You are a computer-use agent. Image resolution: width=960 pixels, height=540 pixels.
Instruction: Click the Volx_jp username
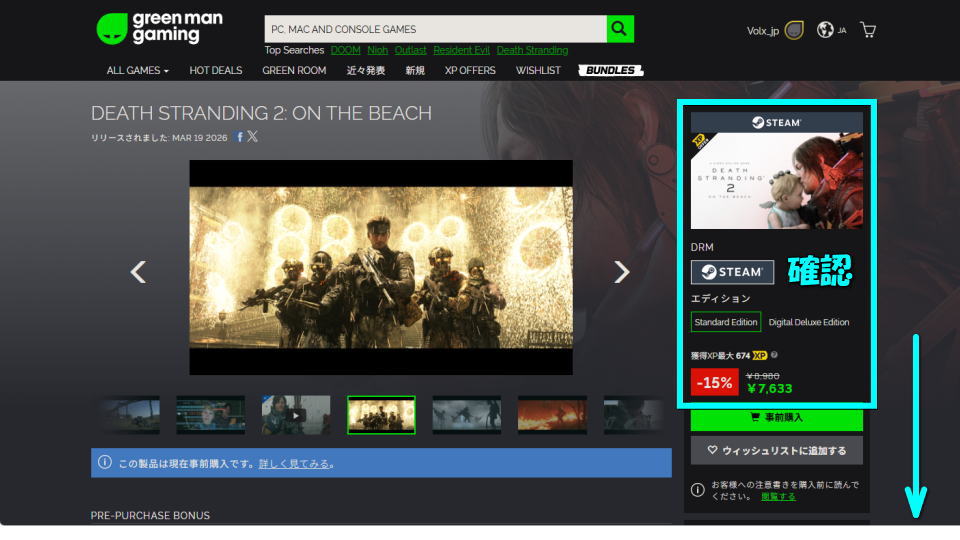click(762, 31)
